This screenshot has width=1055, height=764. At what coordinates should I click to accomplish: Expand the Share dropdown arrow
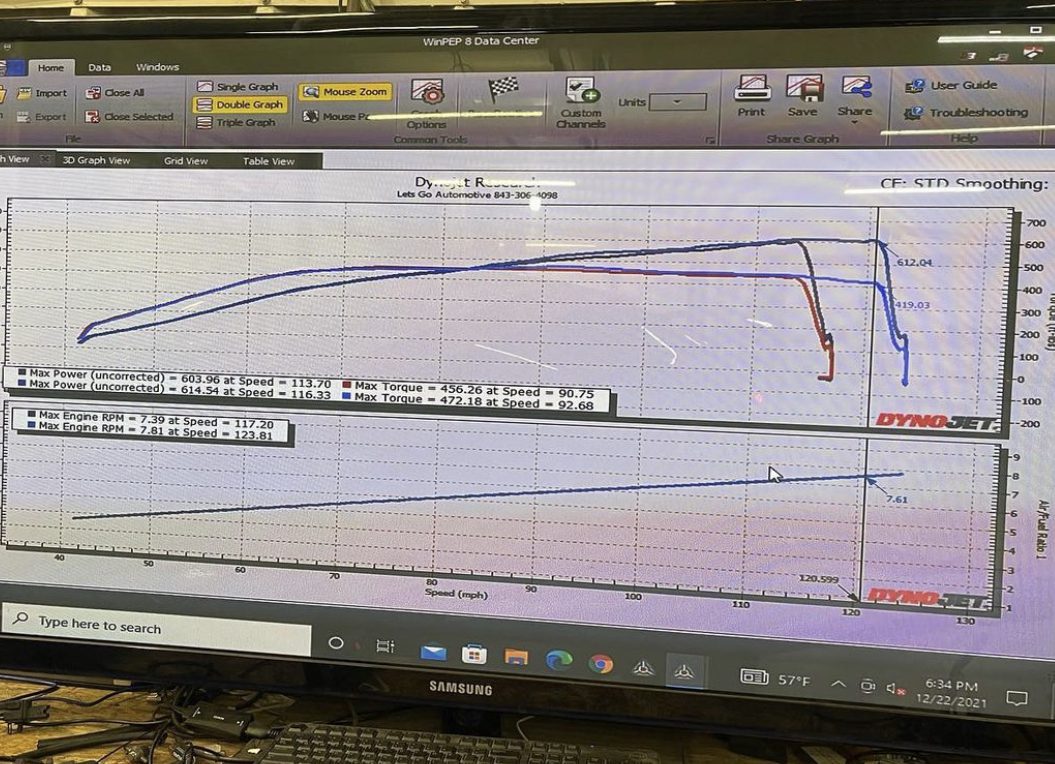(x=854, y=123)
